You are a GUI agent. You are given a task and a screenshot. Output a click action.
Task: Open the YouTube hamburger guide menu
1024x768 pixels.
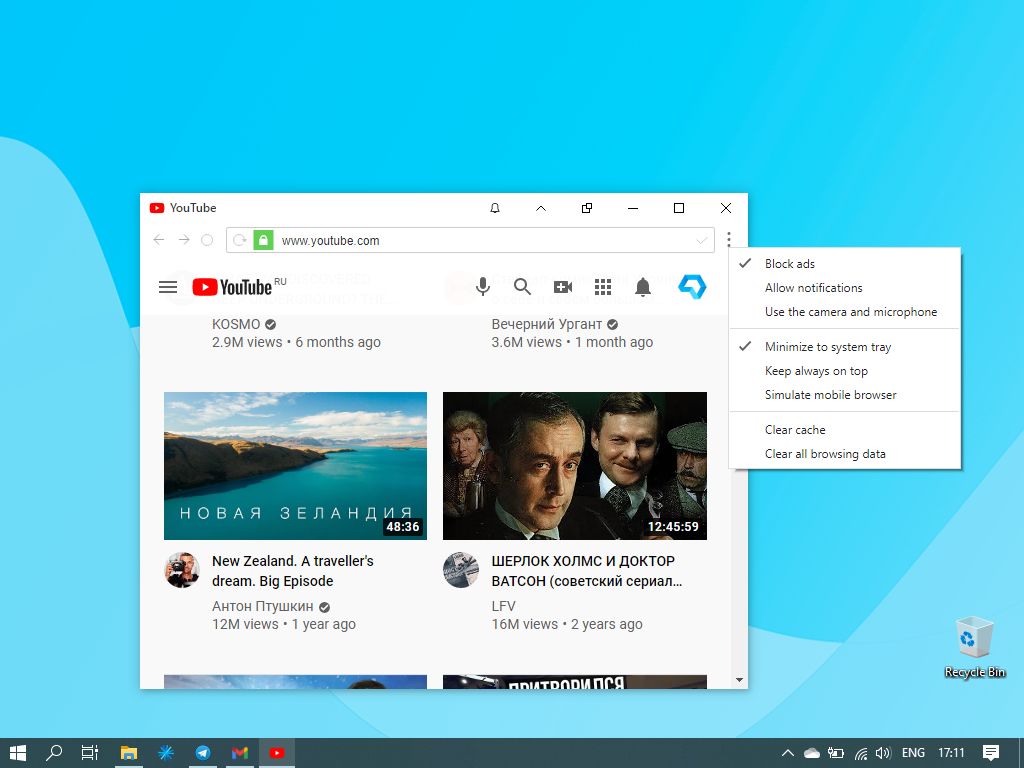(x=168, y=287)
